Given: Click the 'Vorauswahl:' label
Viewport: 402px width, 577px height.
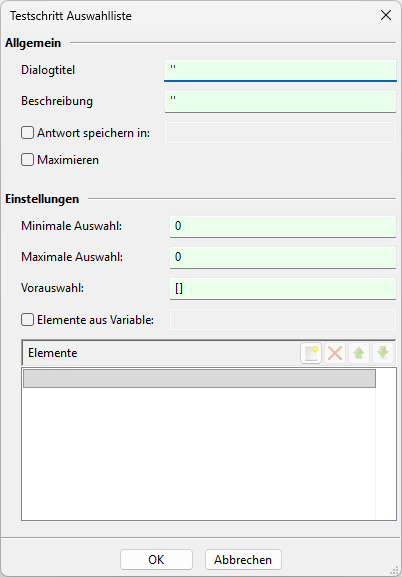Looking at the screenshot, I should [x=53, y=288].
